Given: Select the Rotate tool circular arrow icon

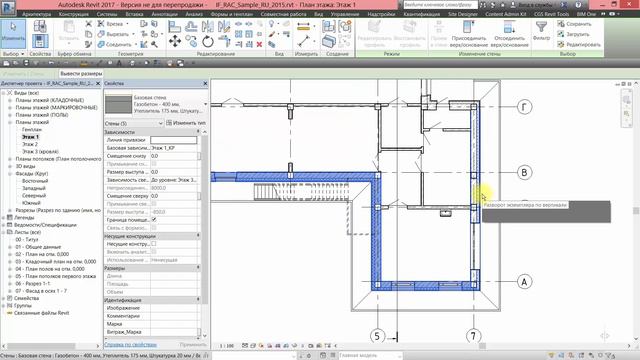Looking at the screenshot, I should coord(208,41).
